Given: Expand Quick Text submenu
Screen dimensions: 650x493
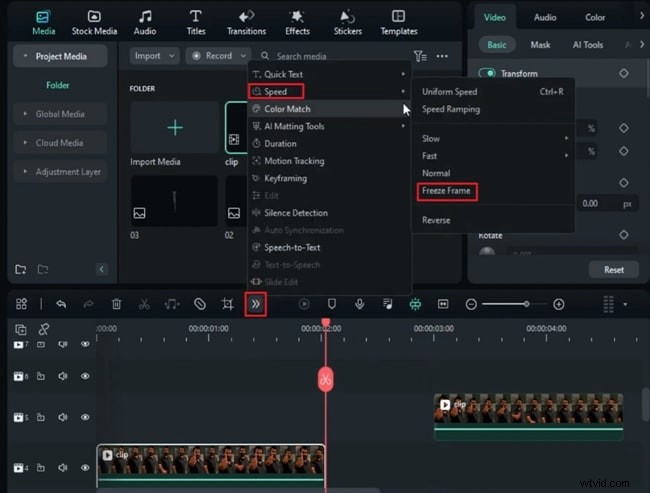Looking at the screenshot, I should [330, 74].
